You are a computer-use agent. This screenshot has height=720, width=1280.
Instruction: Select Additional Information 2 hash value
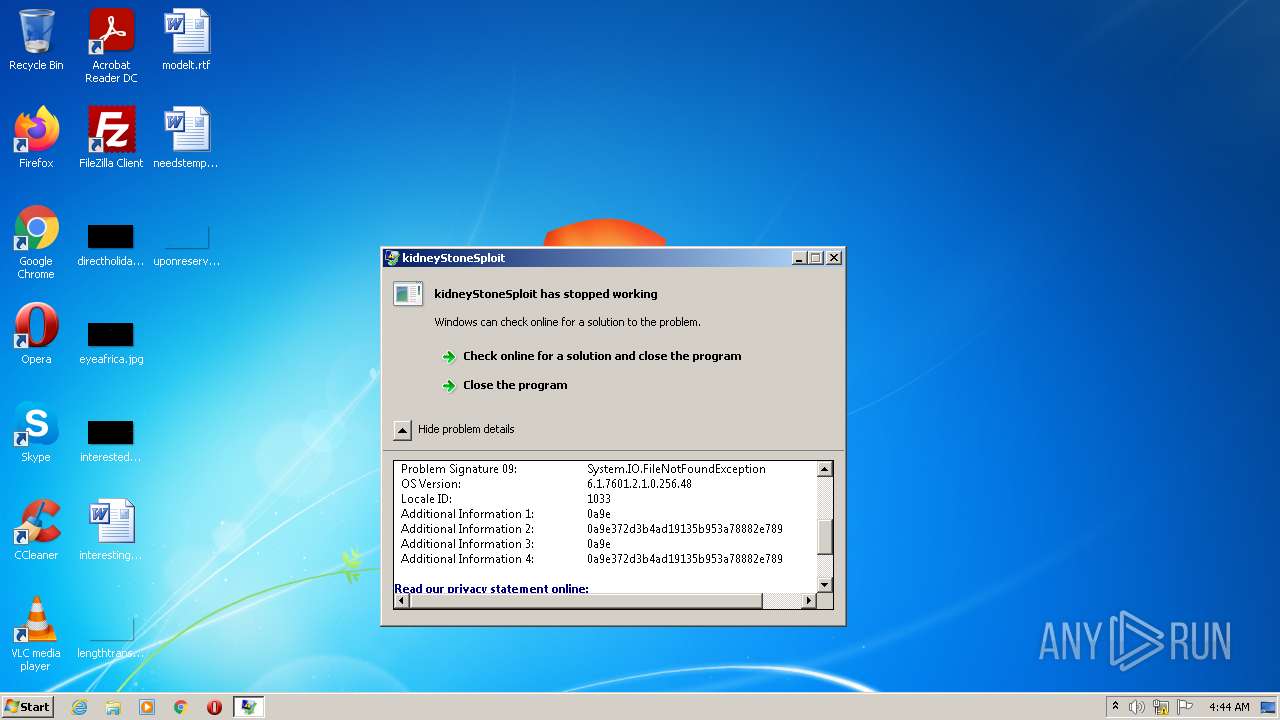coord(685,529)
